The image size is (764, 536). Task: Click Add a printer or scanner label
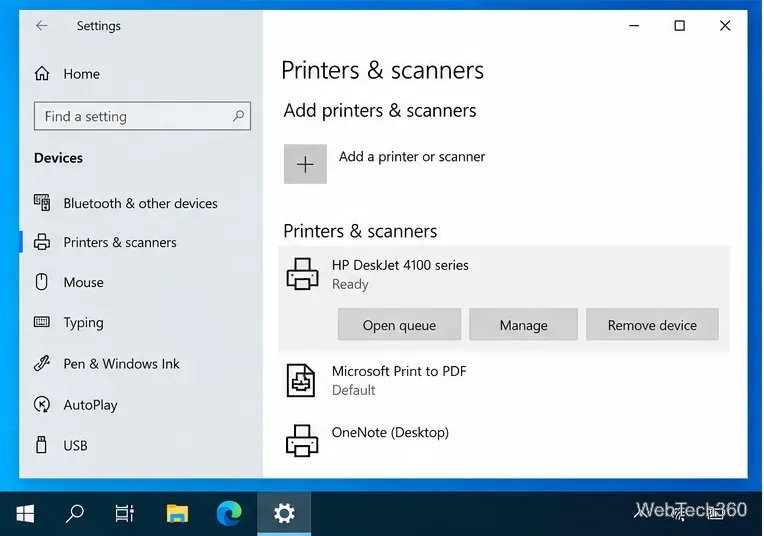412,156
